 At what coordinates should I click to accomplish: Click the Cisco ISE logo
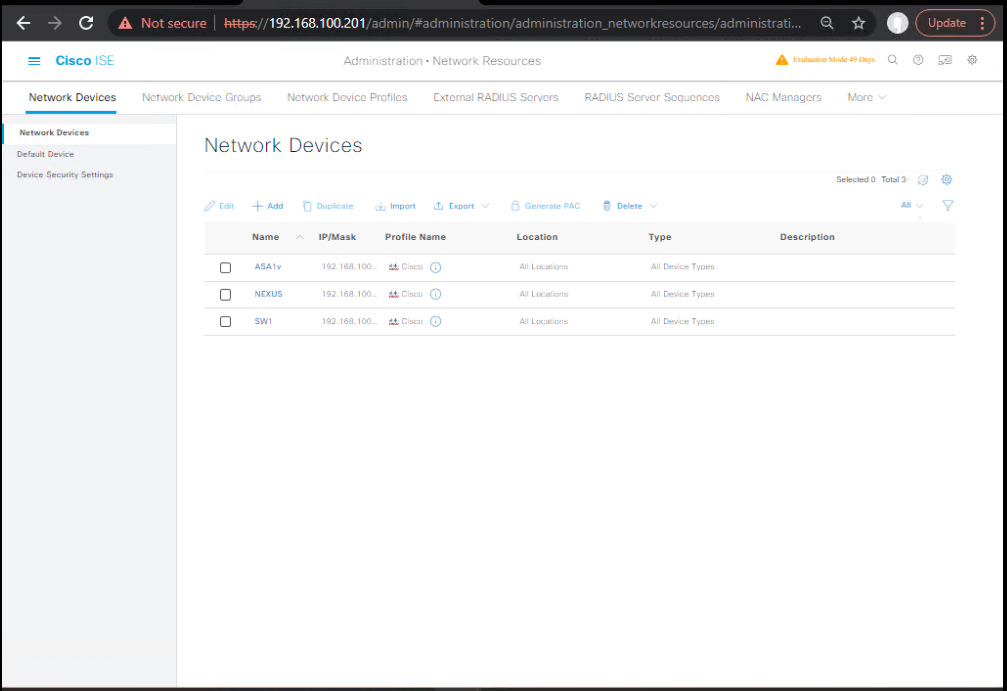(x=85, y=61)
